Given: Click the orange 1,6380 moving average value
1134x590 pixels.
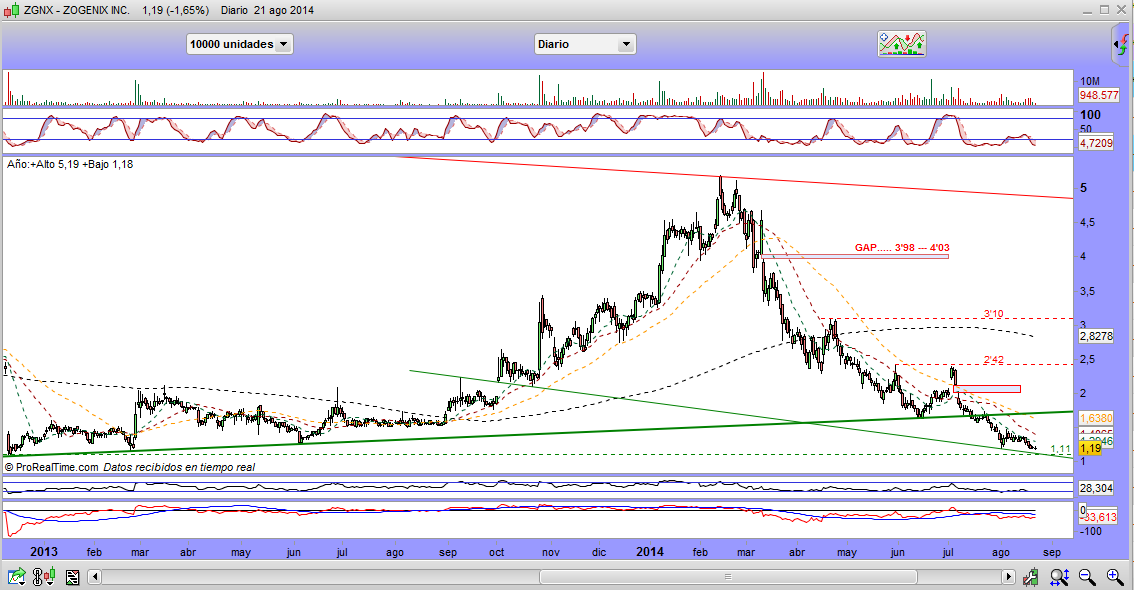Looking at the screenshot, I should click(x=1096, y=418).
